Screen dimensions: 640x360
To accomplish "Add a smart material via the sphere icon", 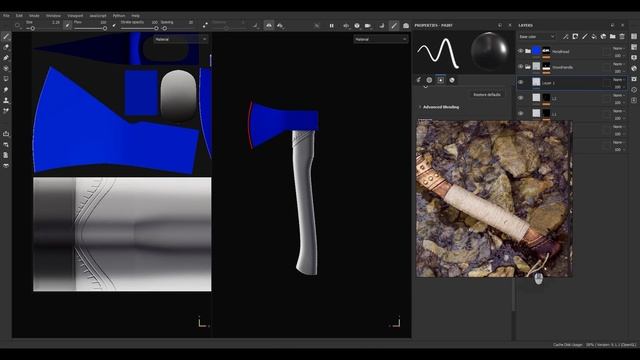I will pos(603,37).
